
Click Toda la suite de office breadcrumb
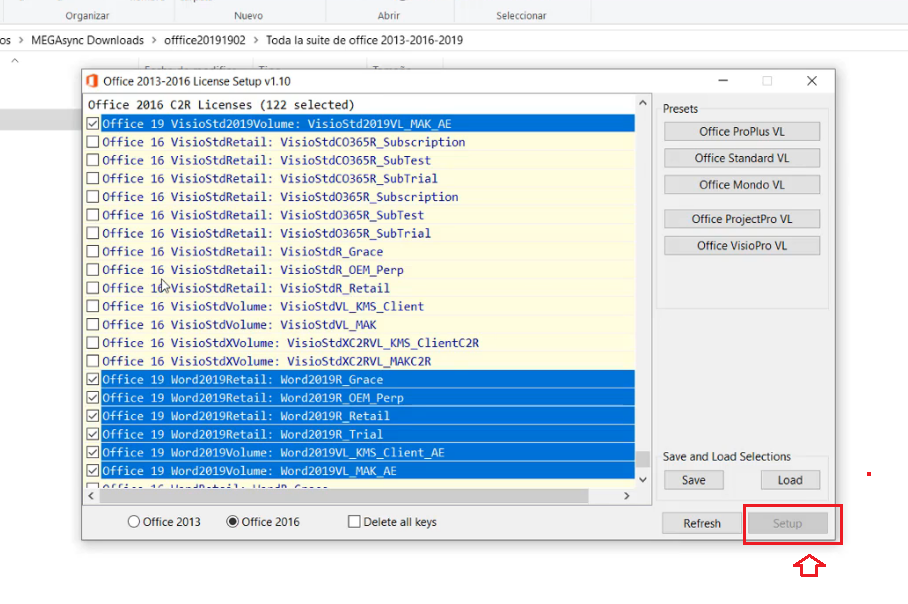[364, 40]
